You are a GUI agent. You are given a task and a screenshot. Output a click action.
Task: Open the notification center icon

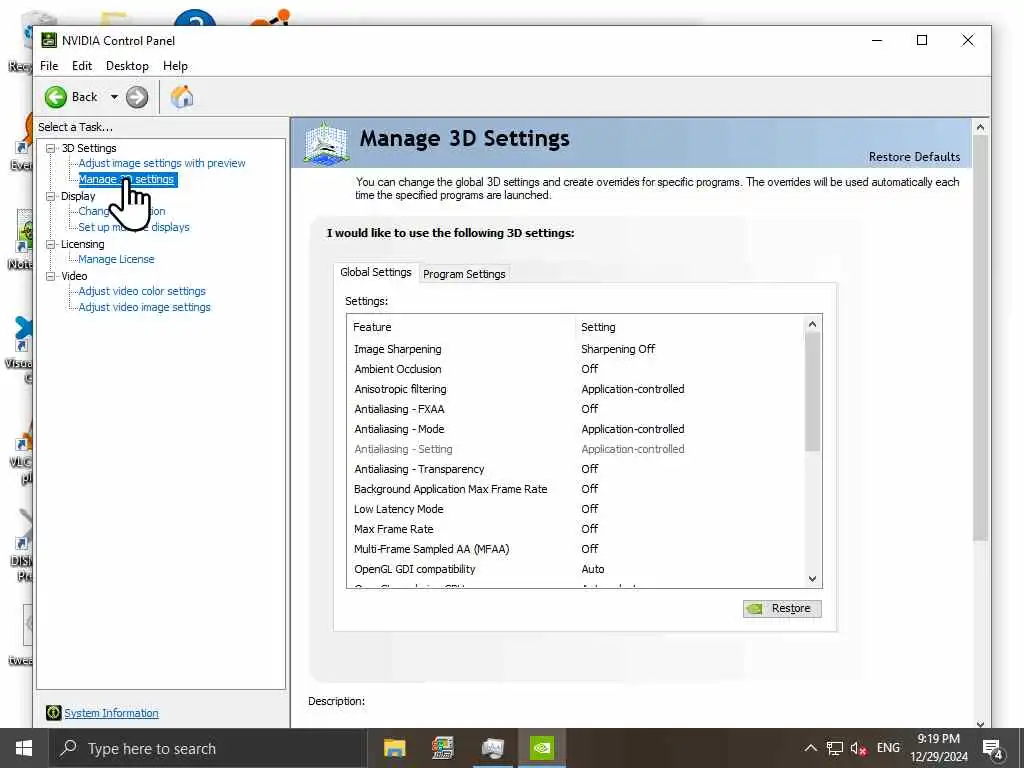coord(993,749)
